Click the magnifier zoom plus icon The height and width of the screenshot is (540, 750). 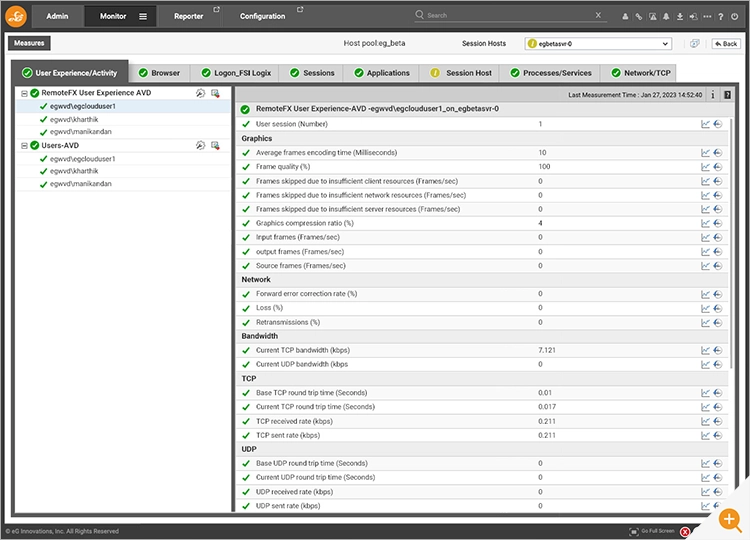(730, 519)
